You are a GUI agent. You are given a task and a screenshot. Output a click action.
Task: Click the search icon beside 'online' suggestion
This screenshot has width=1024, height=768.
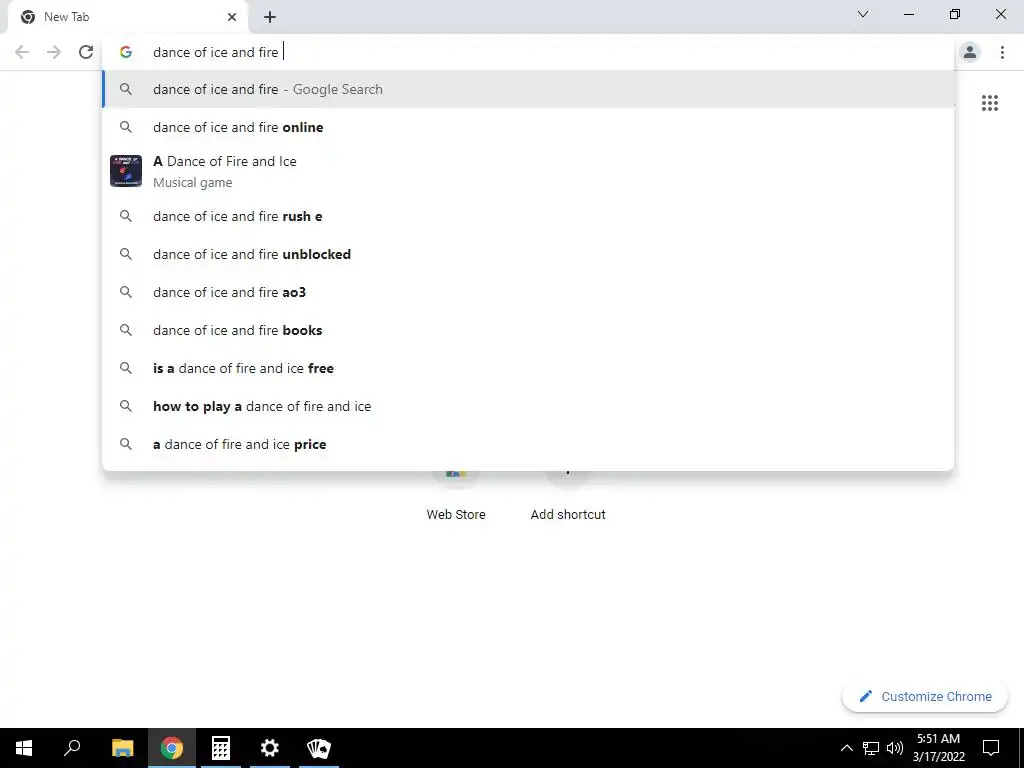tap(126, 127)
